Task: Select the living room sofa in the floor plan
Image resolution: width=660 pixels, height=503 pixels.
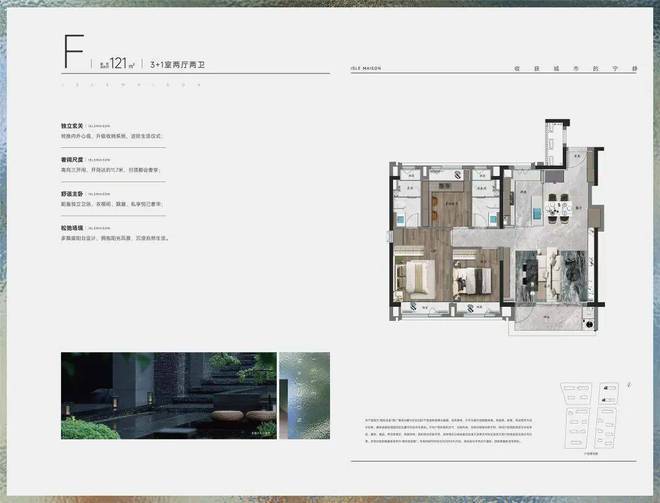Action: pyautogui.click(x=552, y=275)
